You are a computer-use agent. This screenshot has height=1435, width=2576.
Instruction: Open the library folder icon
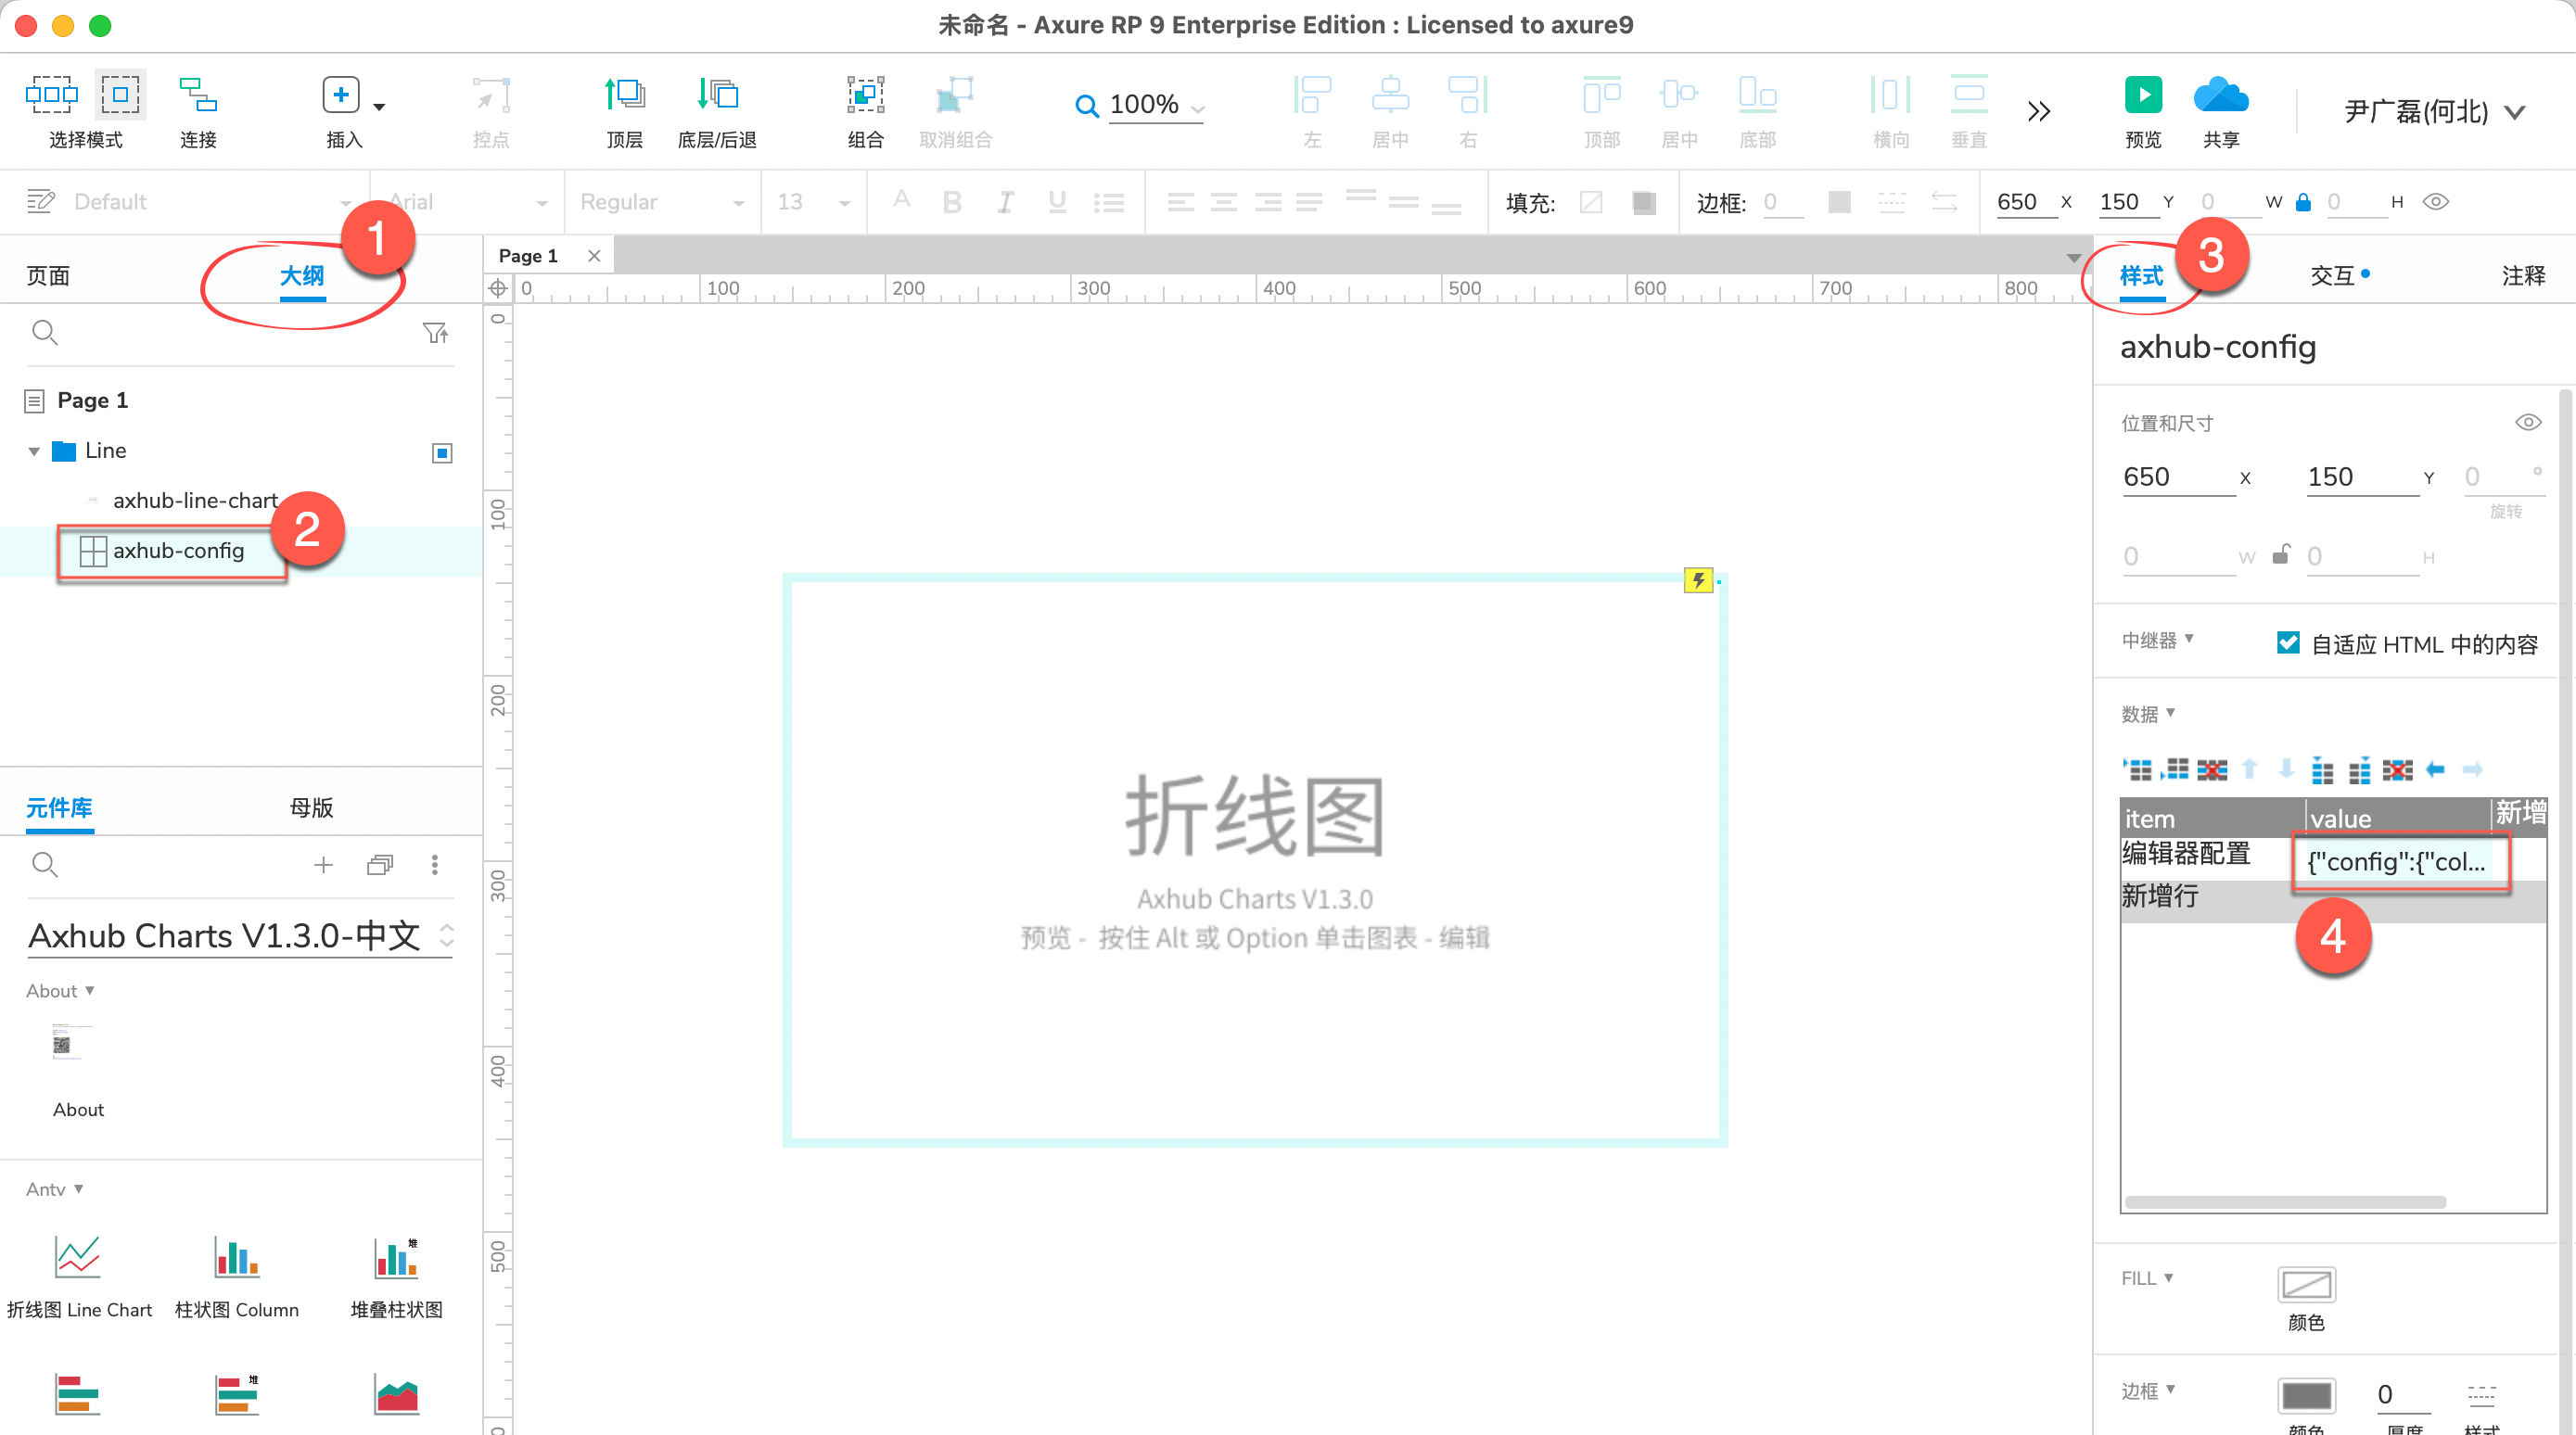380,865
